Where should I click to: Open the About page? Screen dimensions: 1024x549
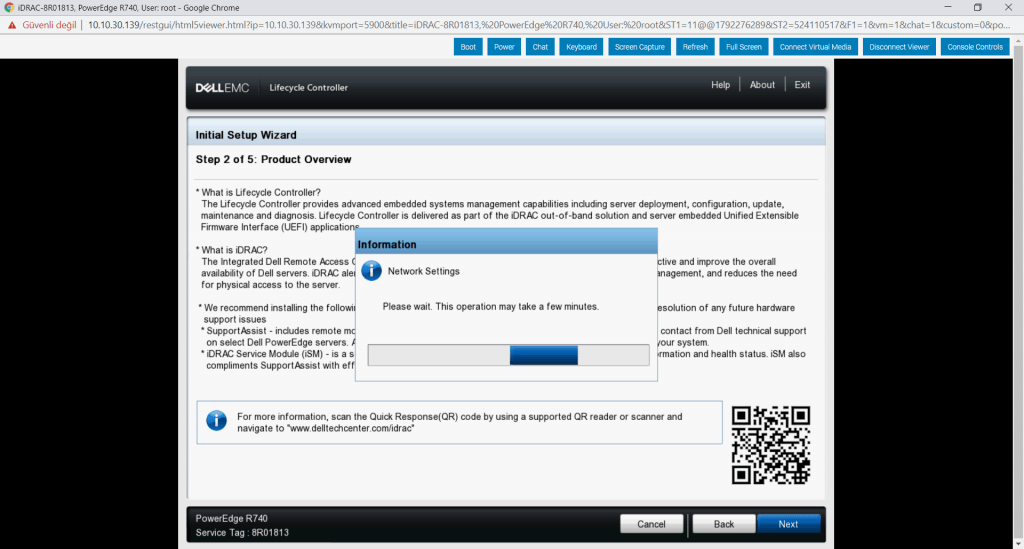pyautogui.click(x=762, y=85)
